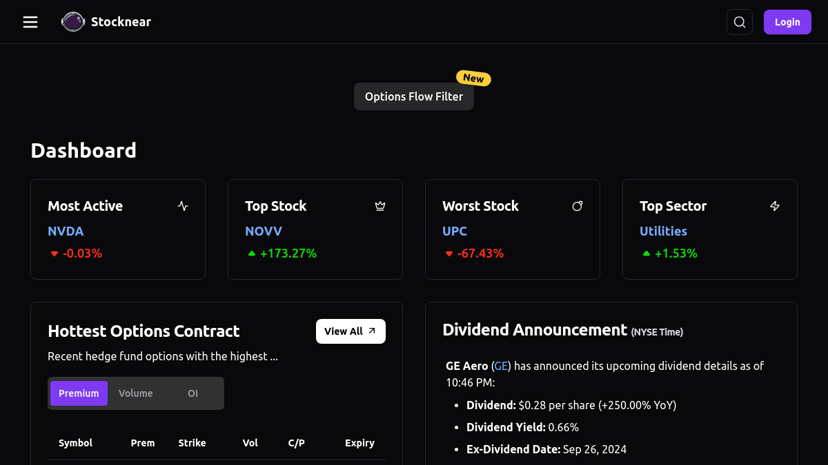Click the Hottest Options Contract heading
Screen dimensions: 828x465
144,331
